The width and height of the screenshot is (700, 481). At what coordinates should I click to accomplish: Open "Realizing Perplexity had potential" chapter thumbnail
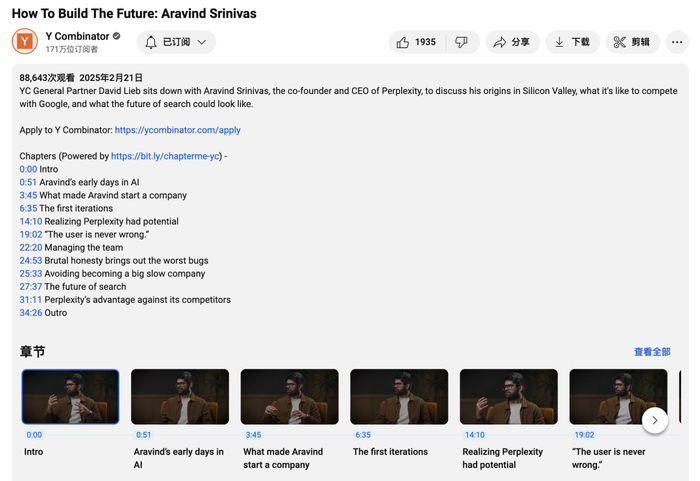(508, 397)
